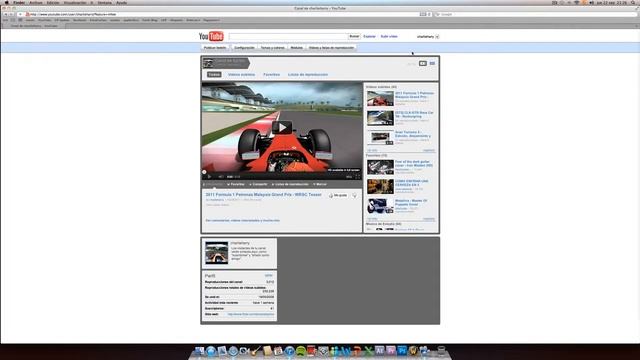This screenshot has height=360, width=640.
Task: Open the gold W game icon in dock
Action: (x=413, y=351)
